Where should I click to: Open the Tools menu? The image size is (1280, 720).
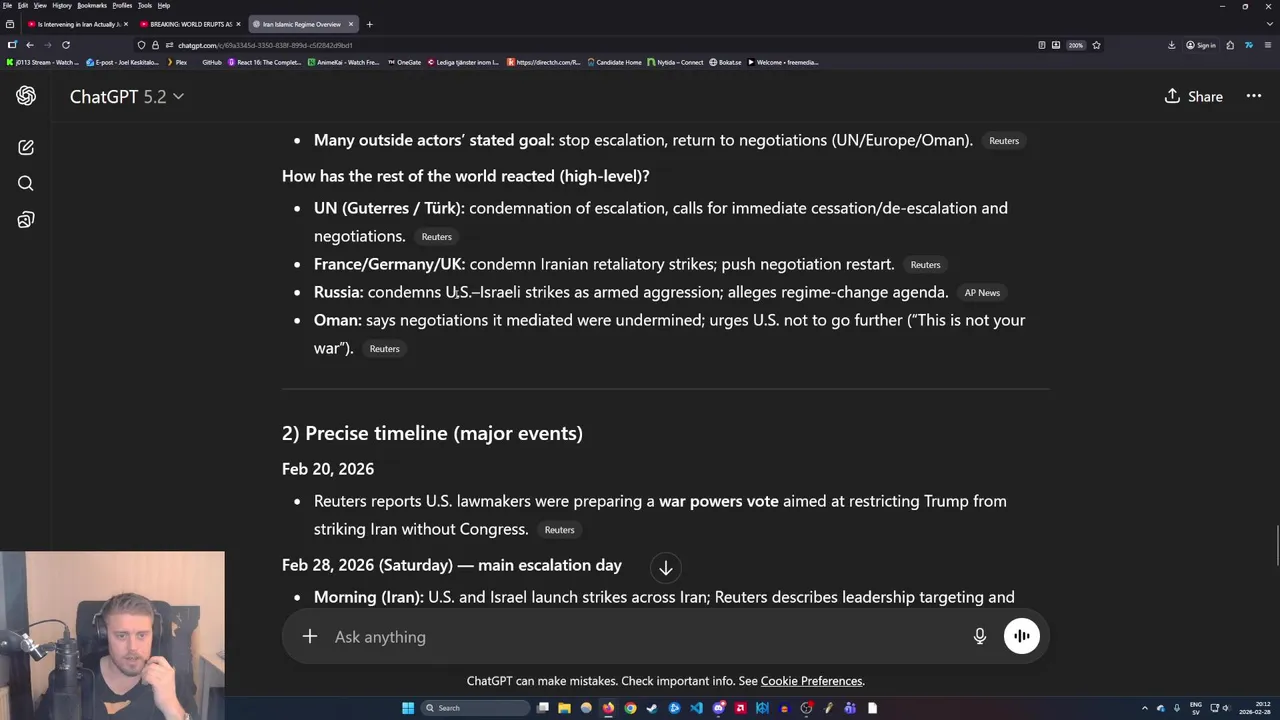coord(145,5)
